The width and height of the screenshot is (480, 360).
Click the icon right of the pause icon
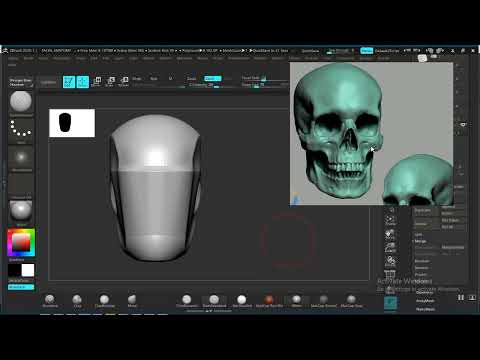pyautogui.click(x=472, y=297)
